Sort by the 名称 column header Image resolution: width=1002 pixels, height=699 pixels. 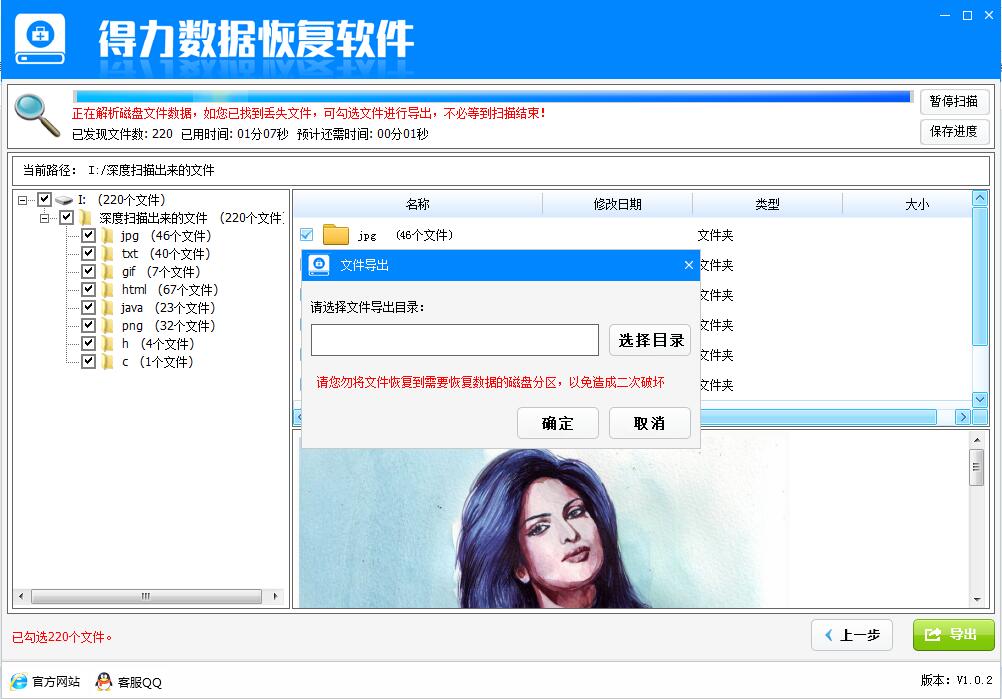(418, 204)
